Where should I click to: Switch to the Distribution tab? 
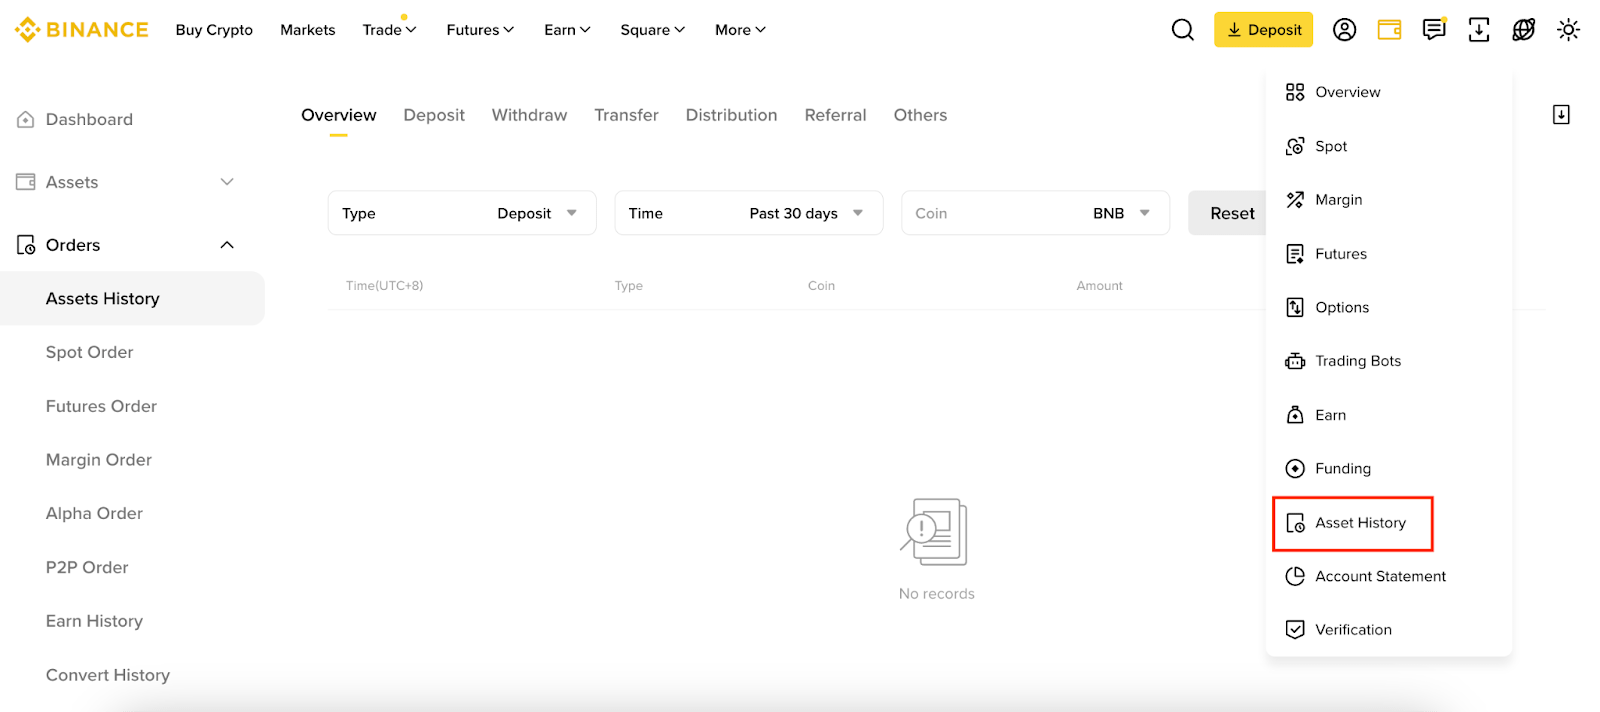pos(731,115)
